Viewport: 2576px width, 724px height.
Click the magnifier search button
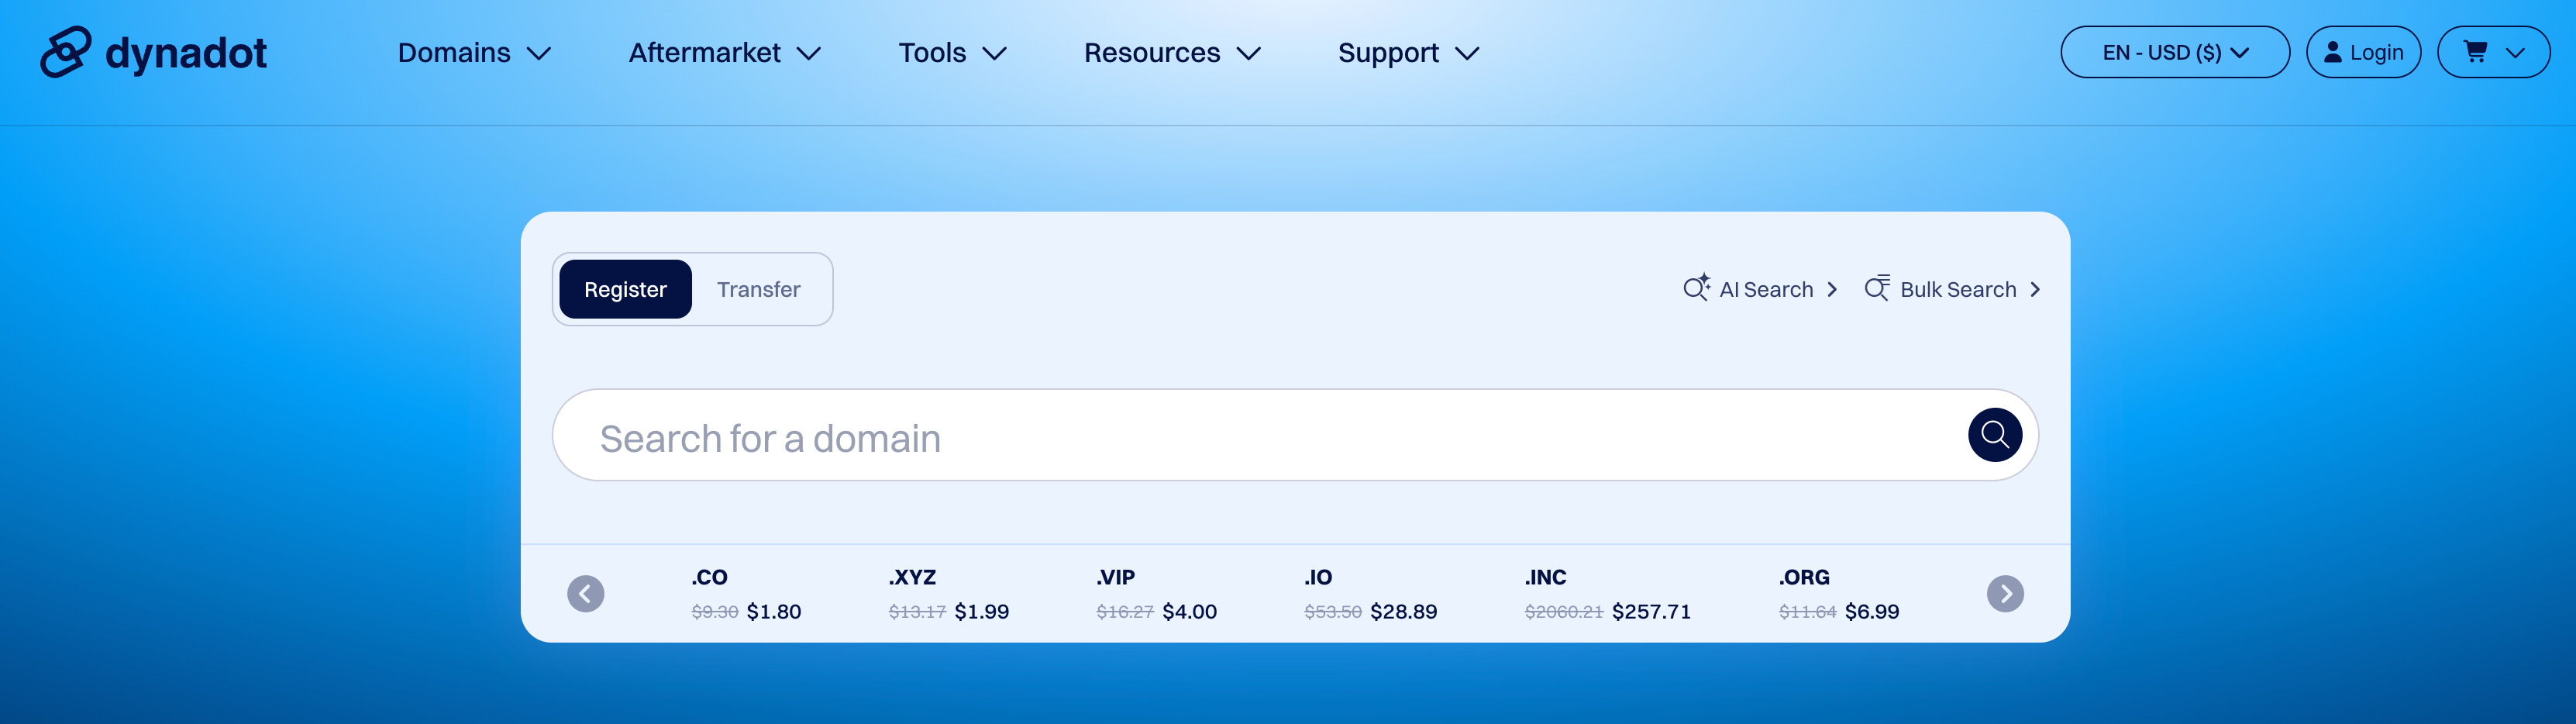(1994, 435)
